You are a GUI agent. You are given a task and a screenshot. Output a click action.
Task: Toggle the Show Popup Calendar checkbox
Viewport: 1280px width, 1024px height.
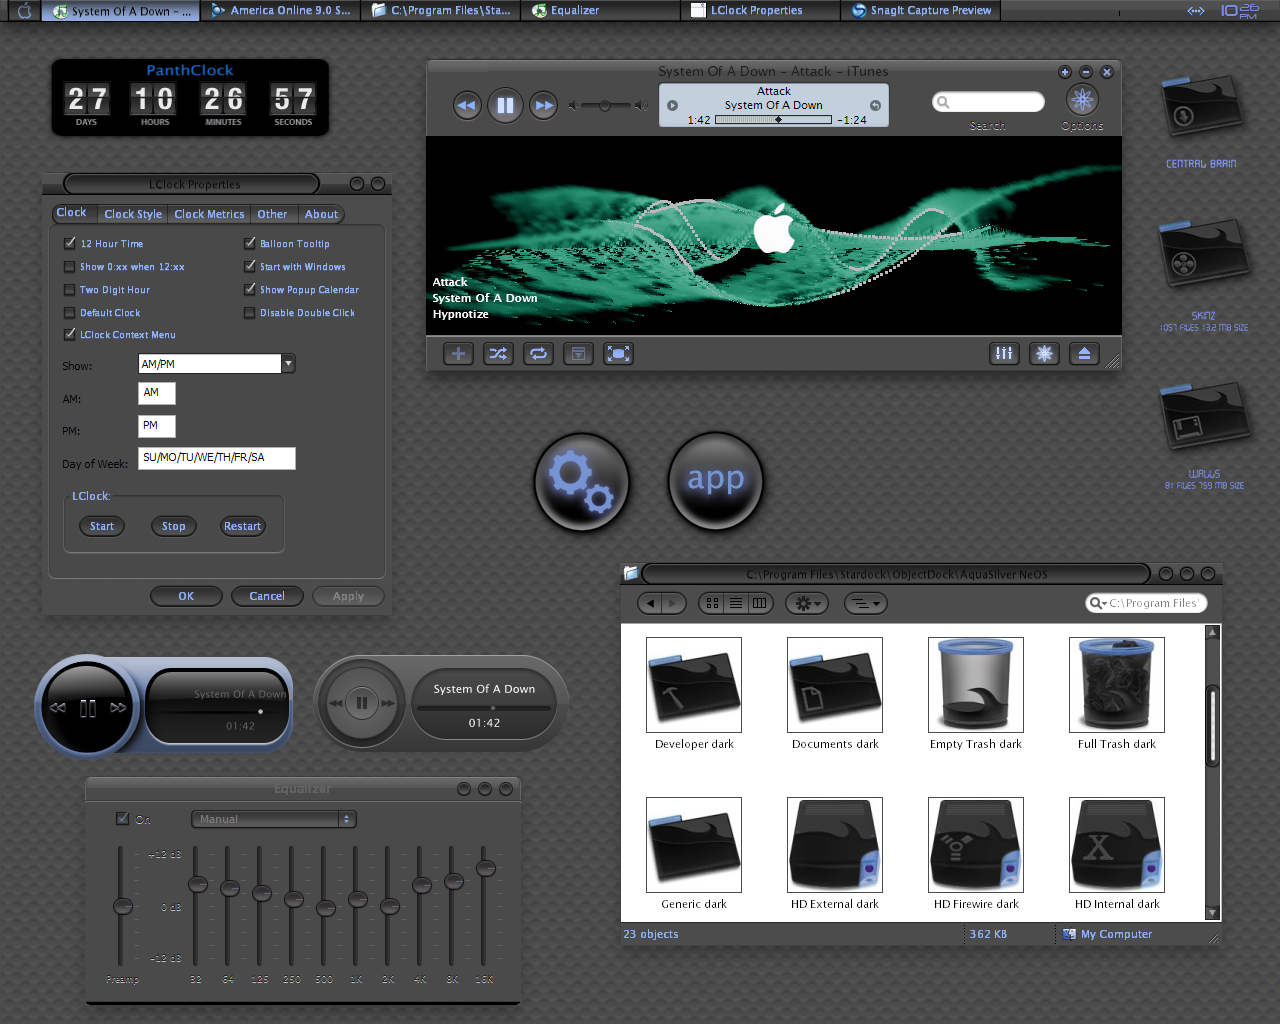pyautogui.click(x=250, y=290)
